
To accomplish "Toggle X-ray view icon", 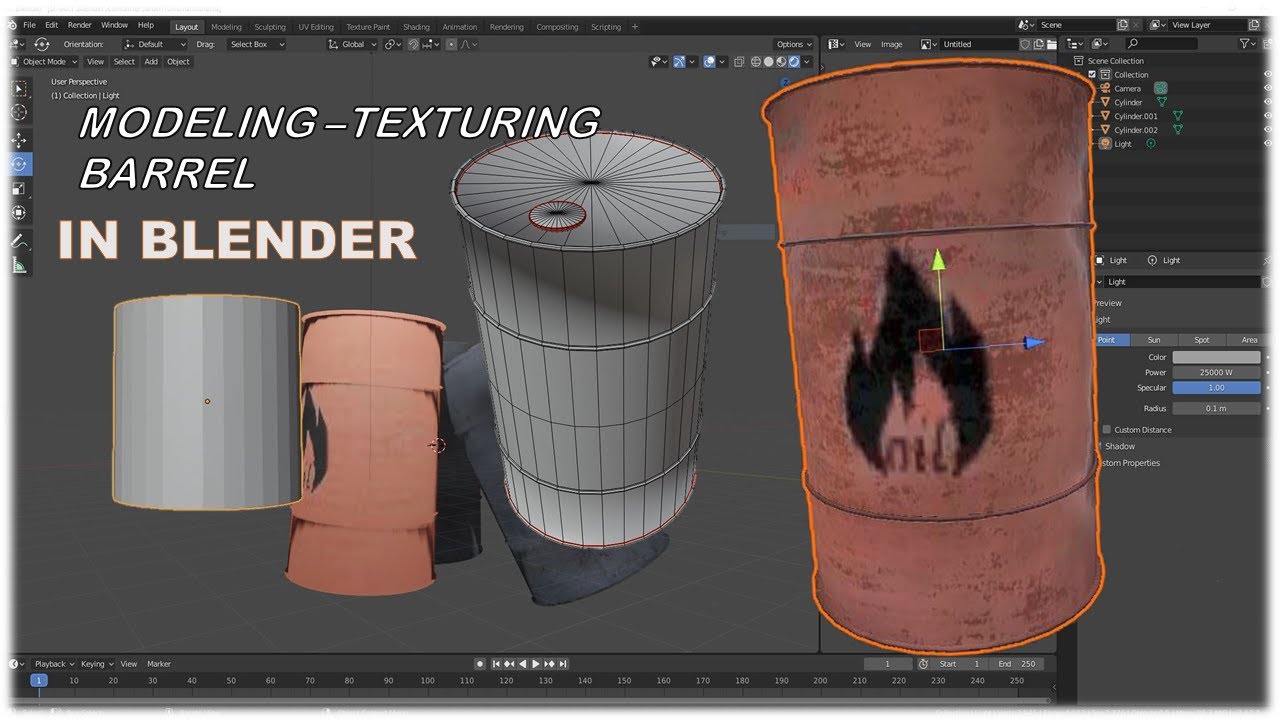I will point(739,62).
